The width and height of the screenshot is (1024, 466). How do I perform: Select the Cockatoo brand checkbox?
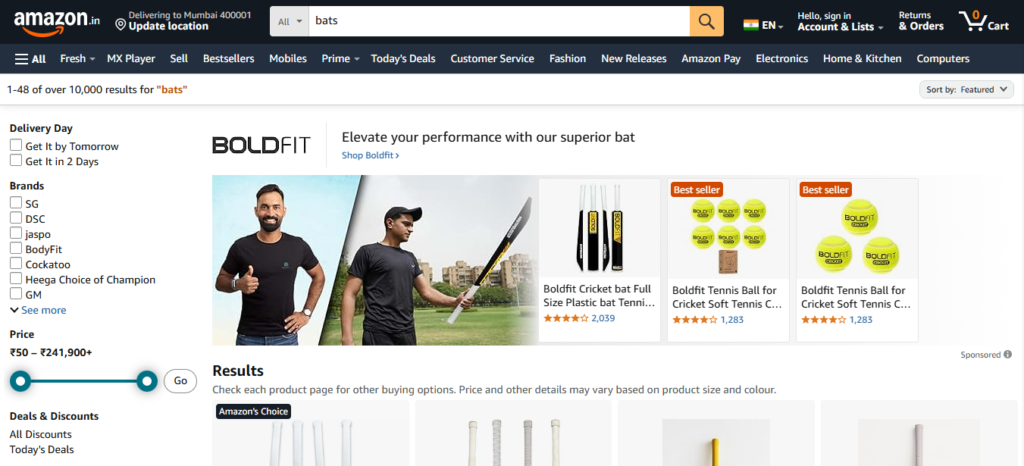[16, 264]
